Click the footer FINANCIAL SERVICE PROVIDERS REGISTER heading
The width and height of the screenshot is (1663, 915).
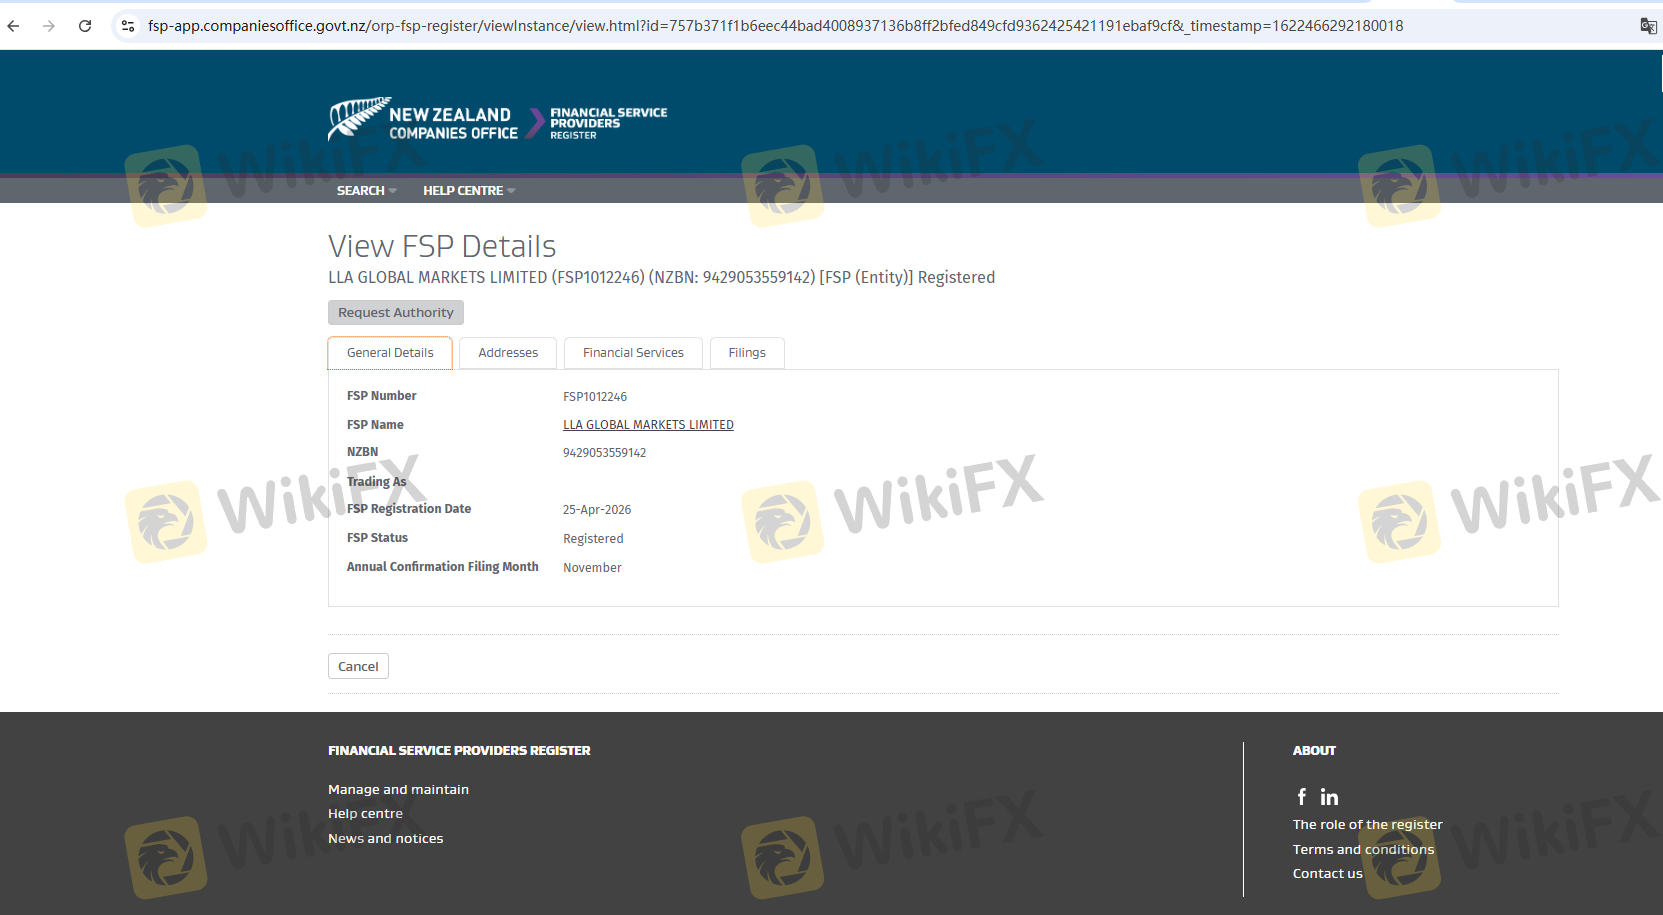click(459, 751)
